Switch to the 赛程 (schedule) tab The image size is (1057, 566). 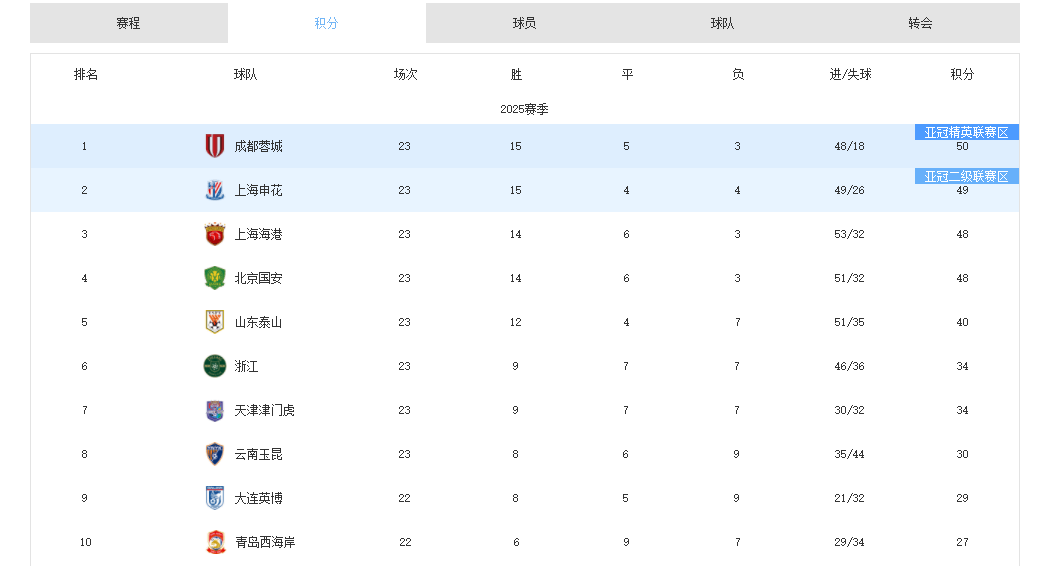pos(128,23)
